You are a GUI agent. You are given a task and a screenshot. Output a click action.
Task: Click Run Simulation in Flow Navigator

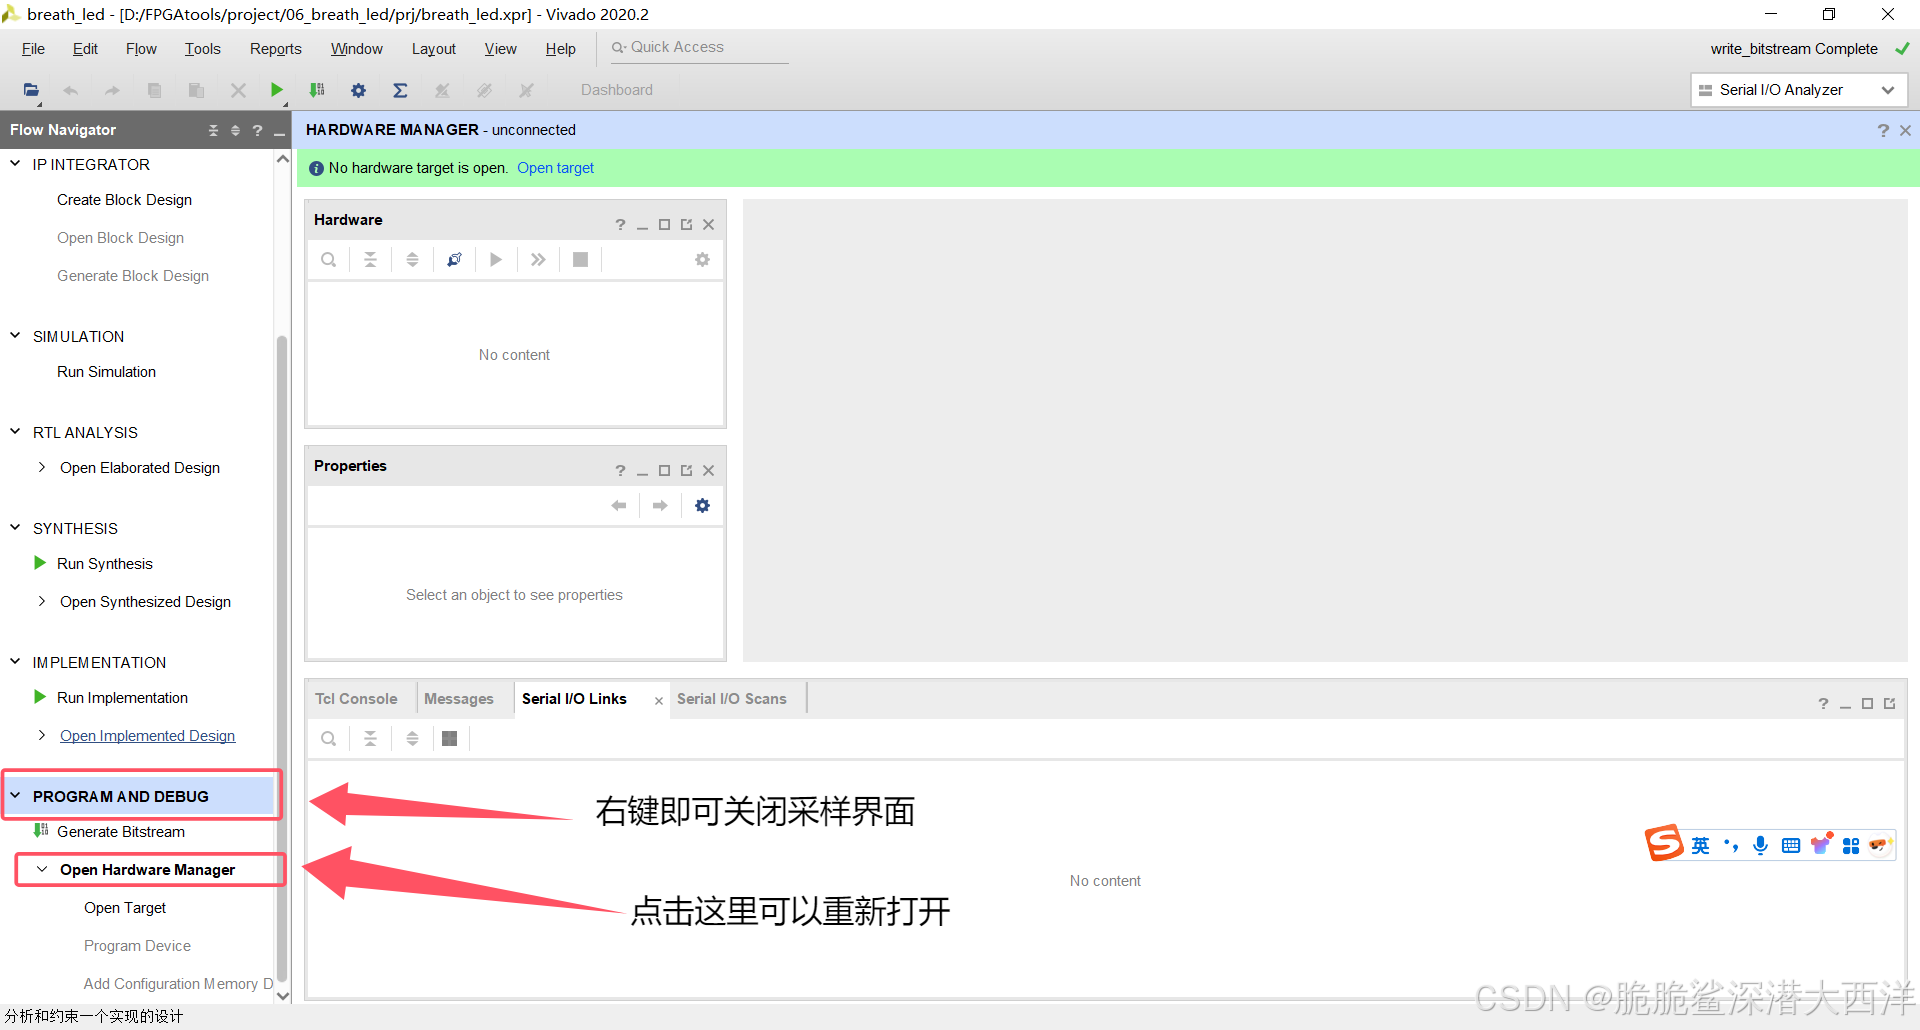106,372
